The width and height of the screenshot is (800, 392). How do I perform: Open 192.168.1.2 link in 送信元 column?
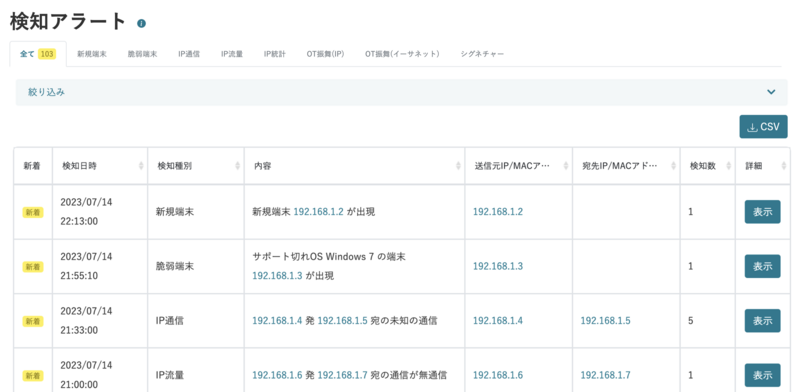[x=498, y=212]
